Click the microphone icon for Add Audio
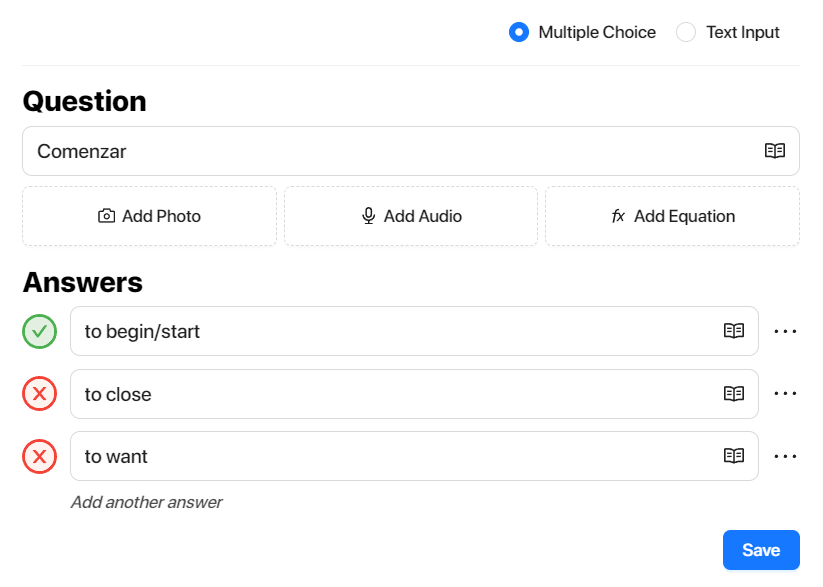 pos(368,216)
